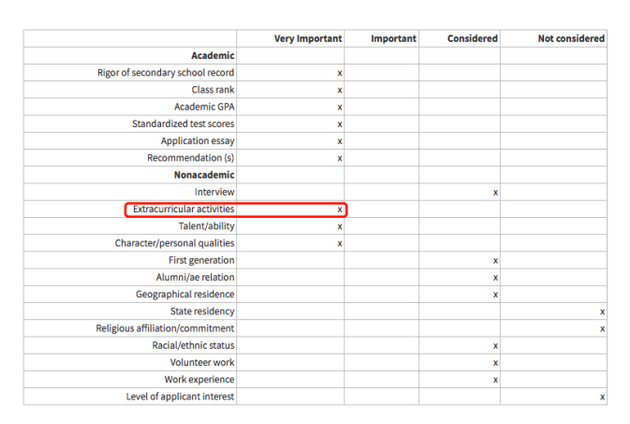
Task: Click the "Character/personal qualities" row label
Action: (x=175, y=243)
